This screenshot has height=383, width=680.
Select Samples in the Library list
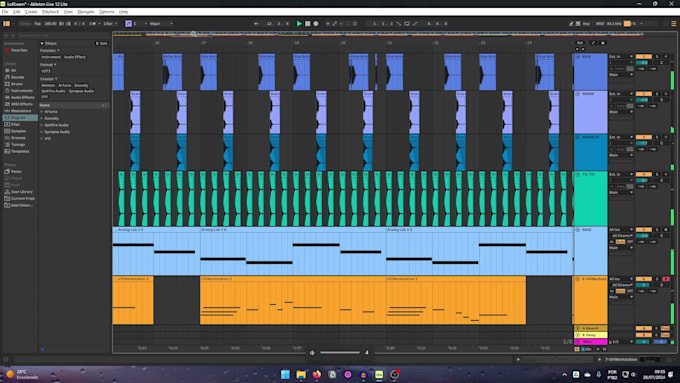click(x=18, y=131)
